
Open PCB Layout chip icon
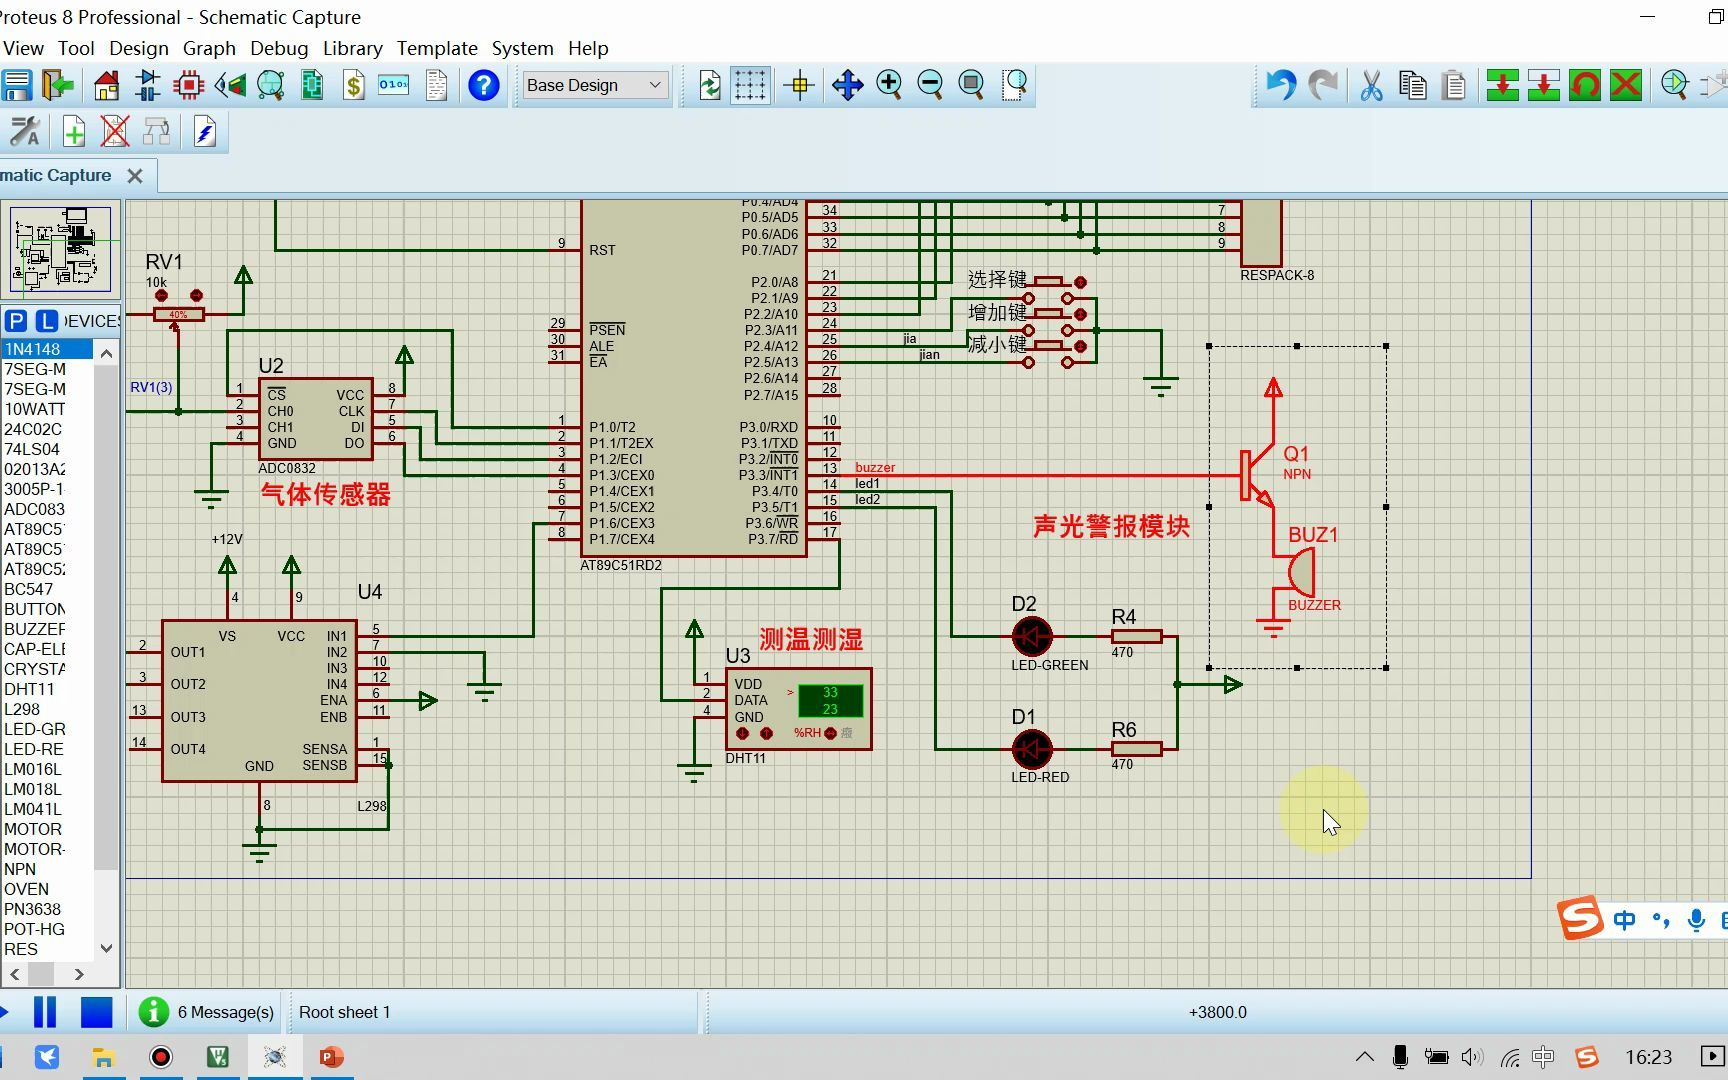point(188,85)
